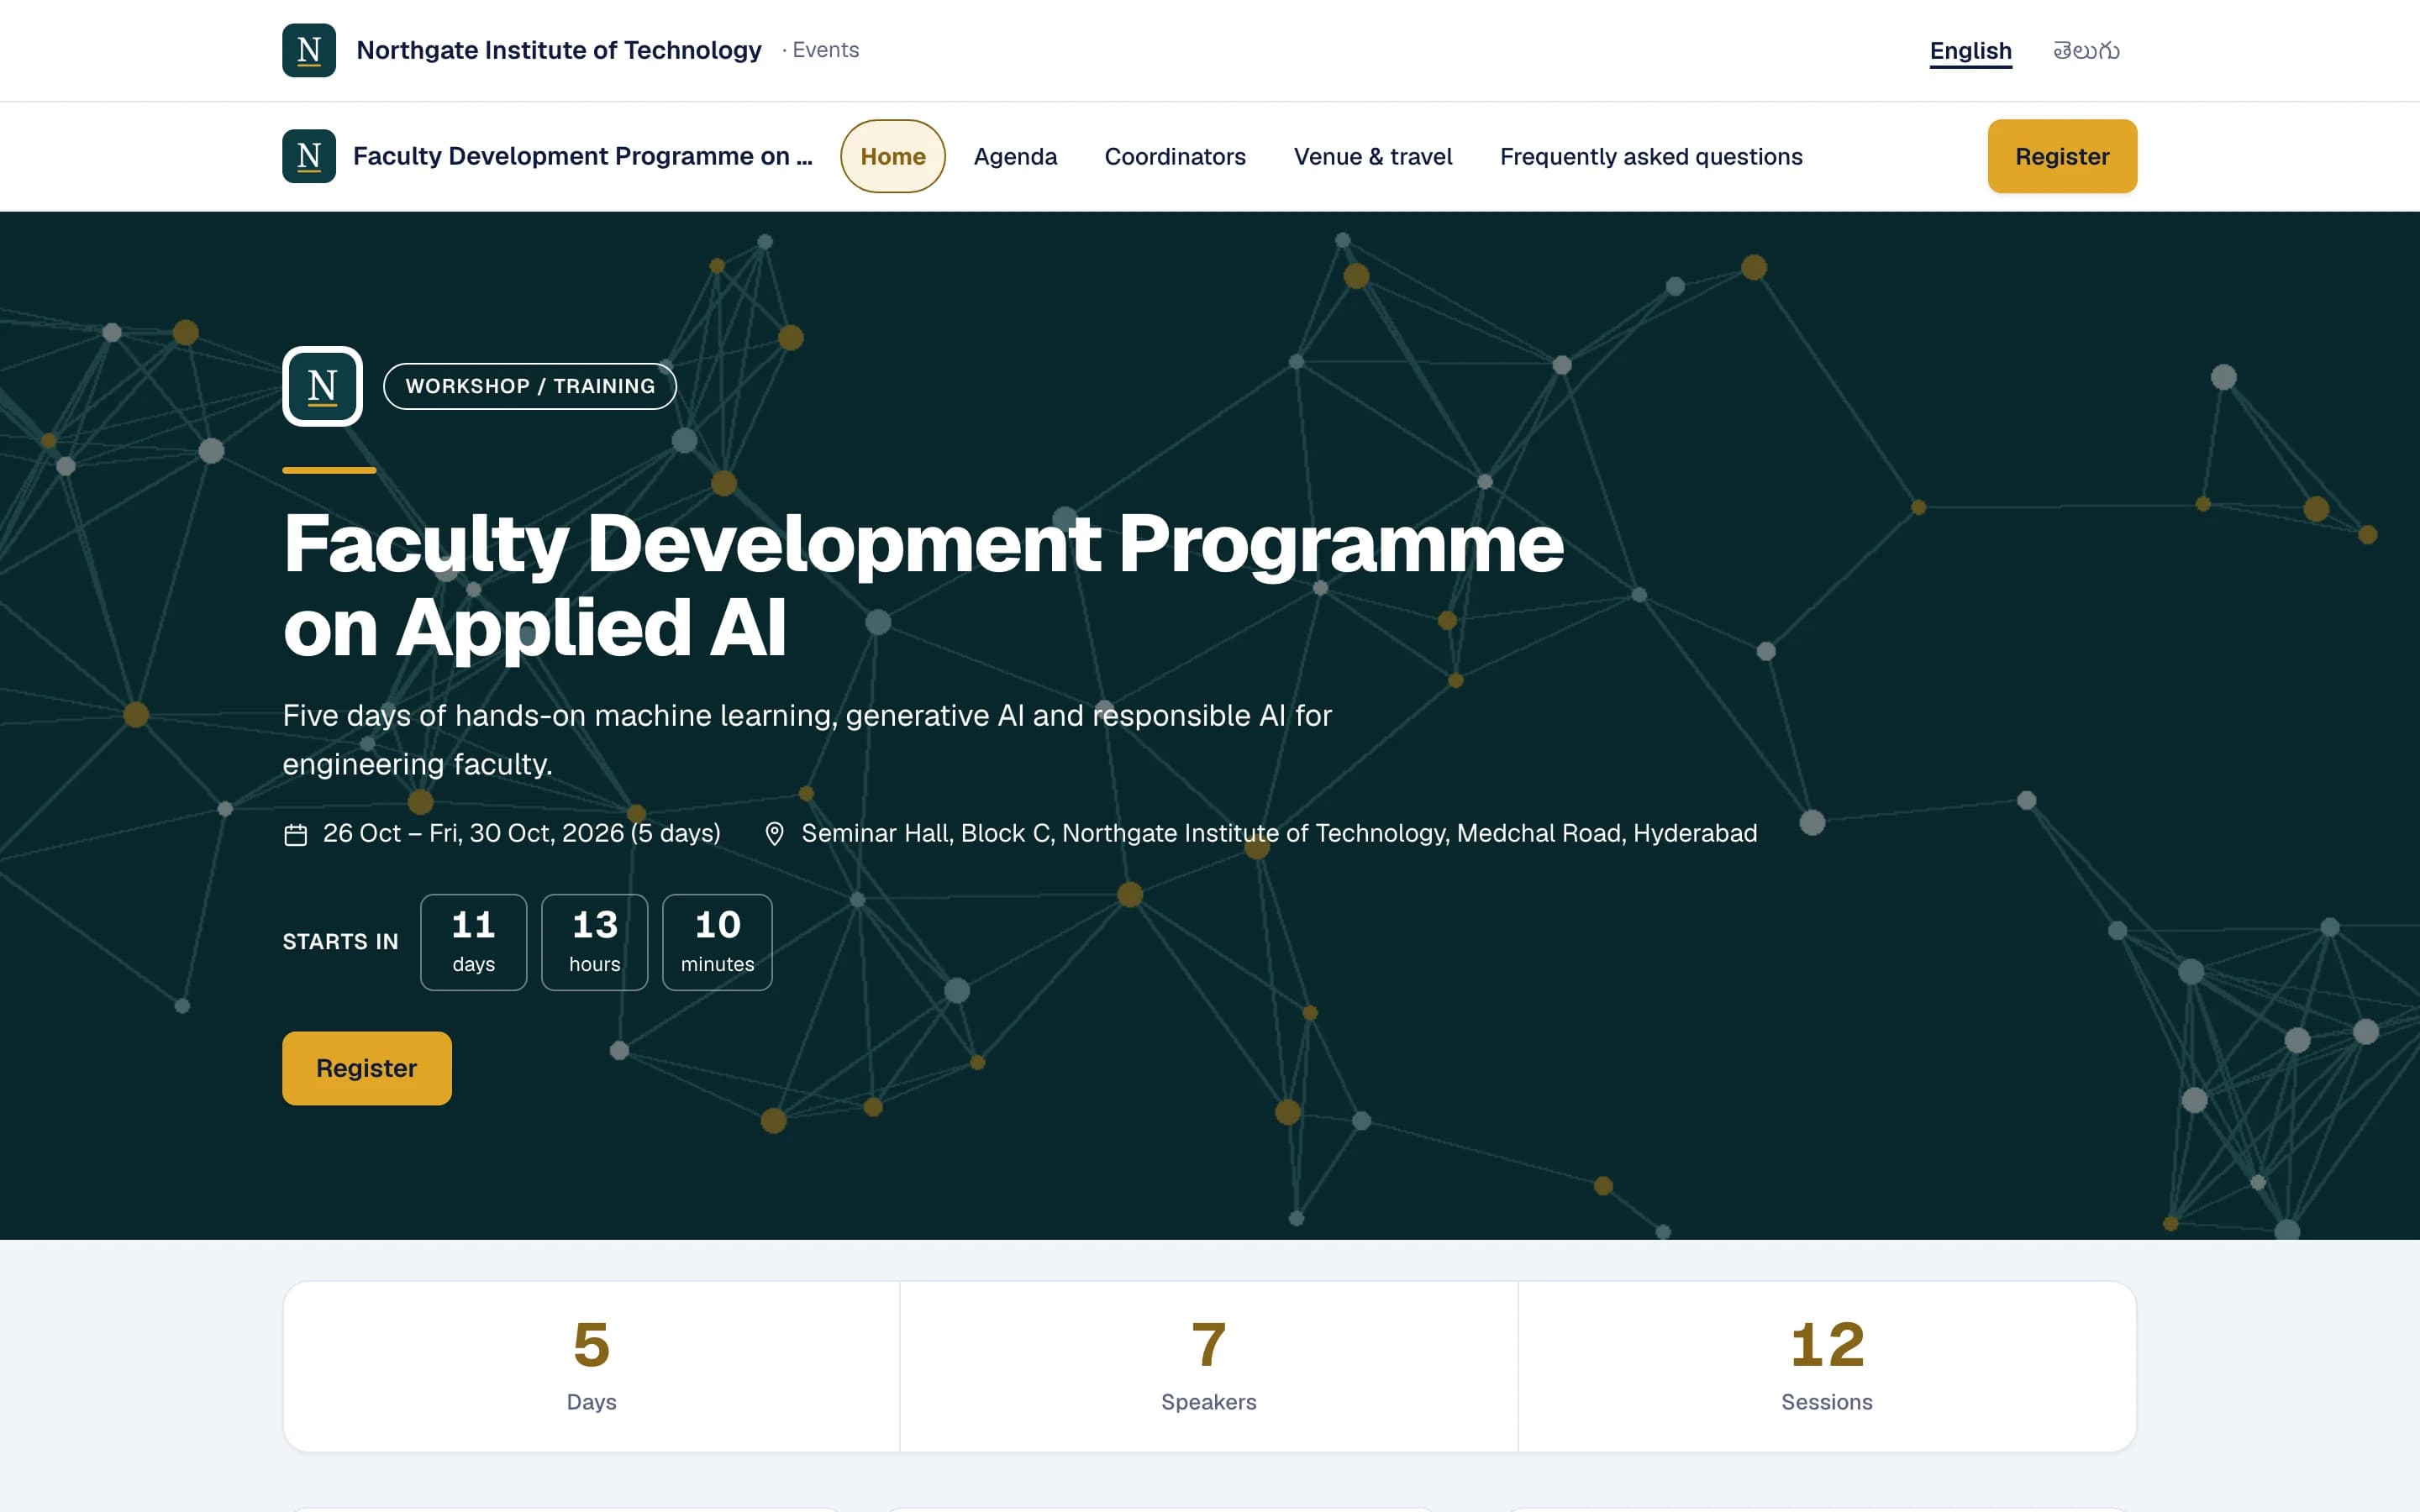The image size is (2420, 1512).
Task: Open the truncated Faculty Development Programme title link
Action: click(582, 156)
